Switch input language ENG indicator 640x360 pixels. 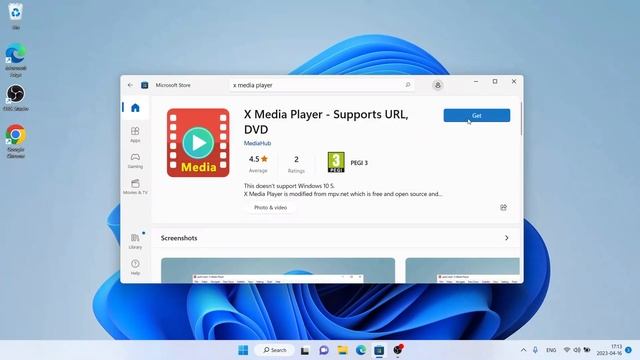[551, 350]
